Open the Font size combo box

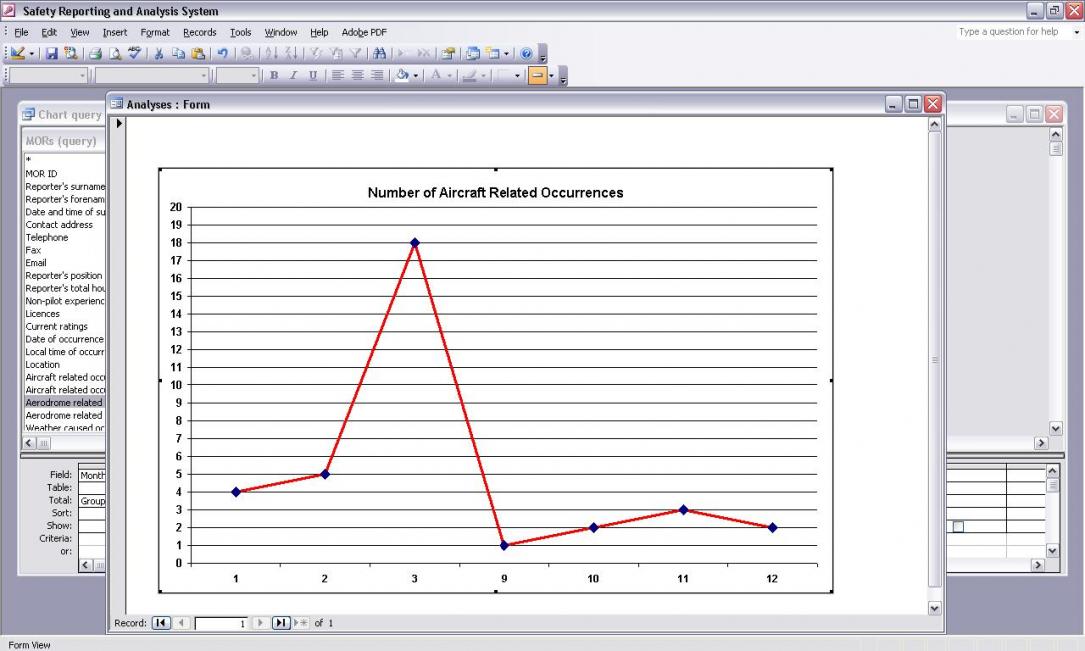tap(237, 75)
